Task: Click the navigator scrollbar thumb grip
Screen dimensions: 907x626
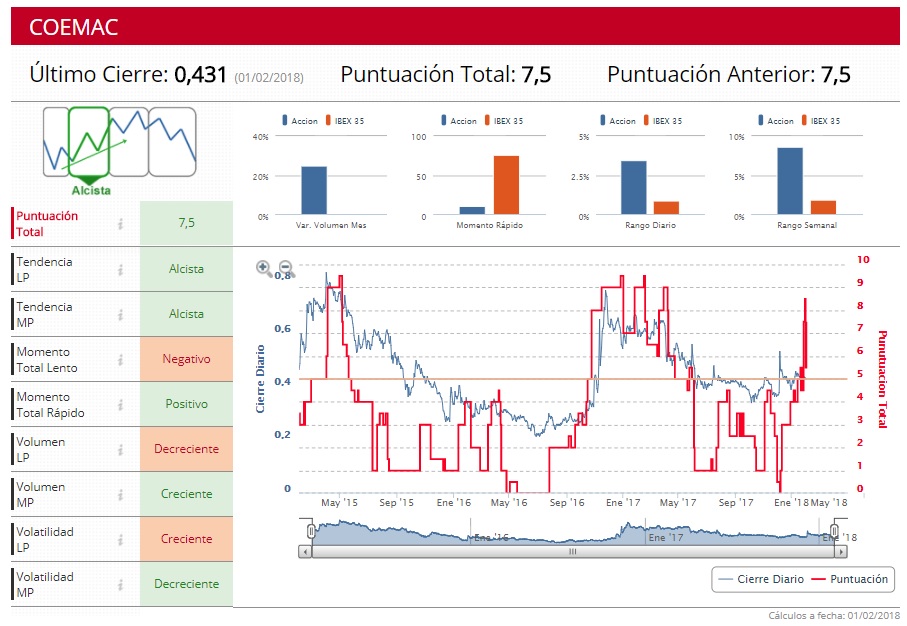Action: (573, 552)
